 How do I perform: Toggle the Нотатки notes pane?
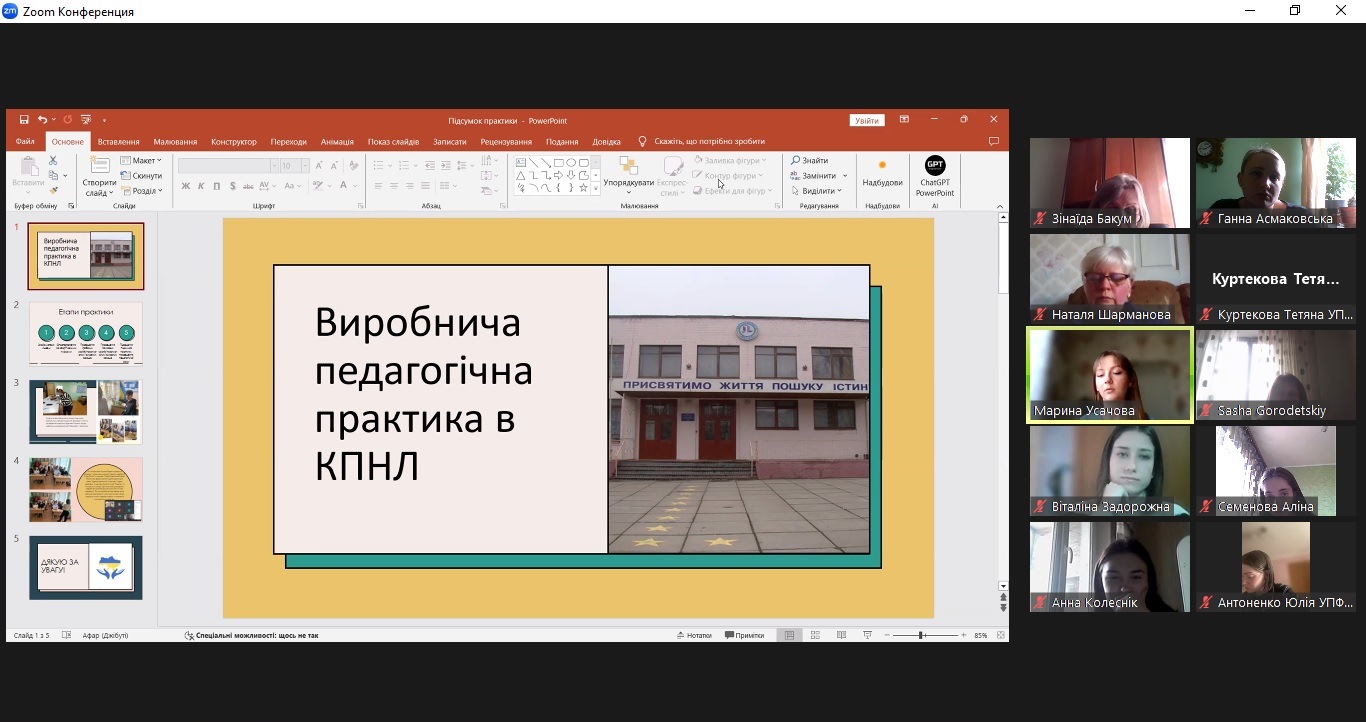694,635
